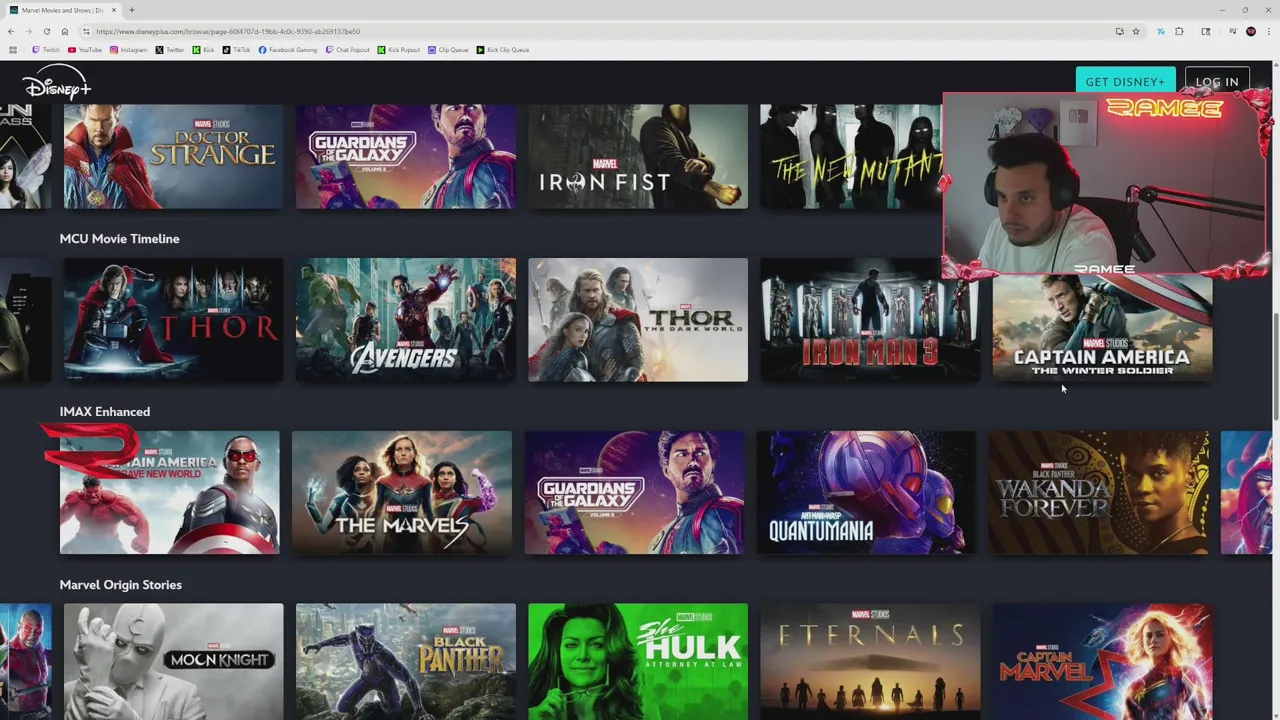Screen dimensions: 1280x720
Task: Click the install app icon in address bar
Action: click(x=1119, y=31)
